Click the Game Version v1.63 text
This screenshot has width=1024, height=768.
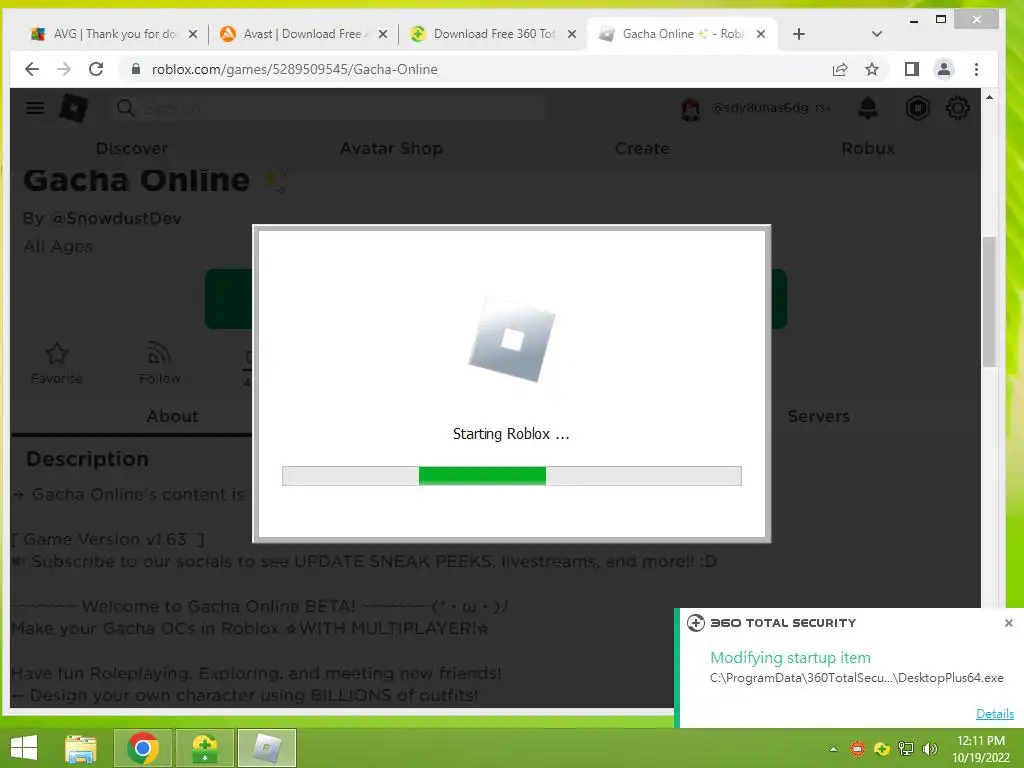(108, 539)
